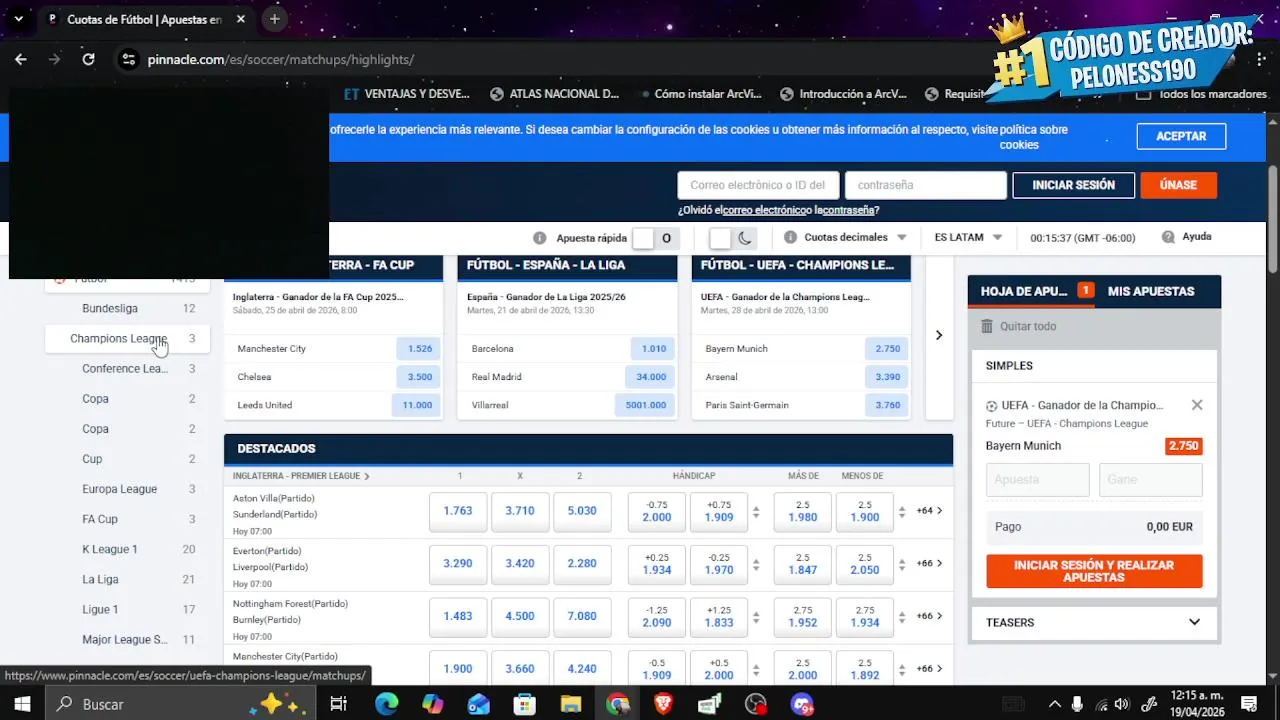Screen dimensions: 1280x720
Task: Click the orange ÚNASE button
Action: [x=1178, y=185]
